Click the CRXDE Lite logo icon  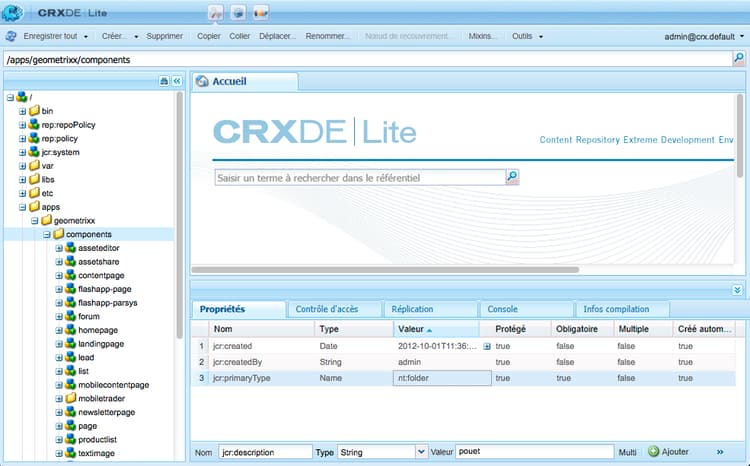point(12,12)
